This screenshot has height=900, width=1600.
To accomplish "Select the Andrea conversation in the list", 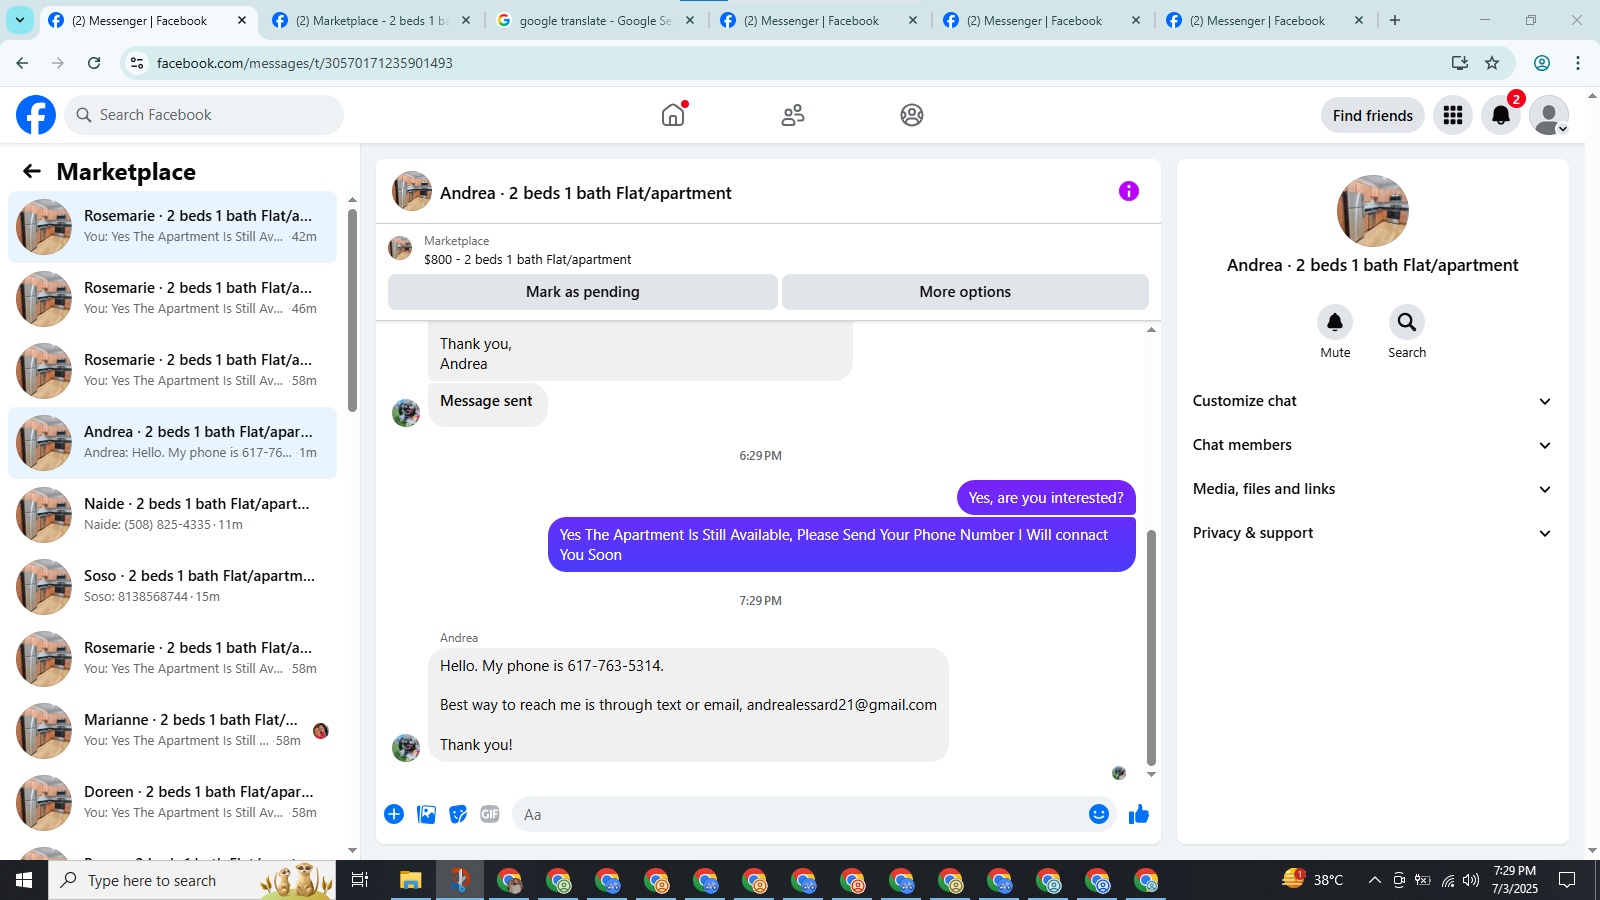I will [x=173, y=443].
